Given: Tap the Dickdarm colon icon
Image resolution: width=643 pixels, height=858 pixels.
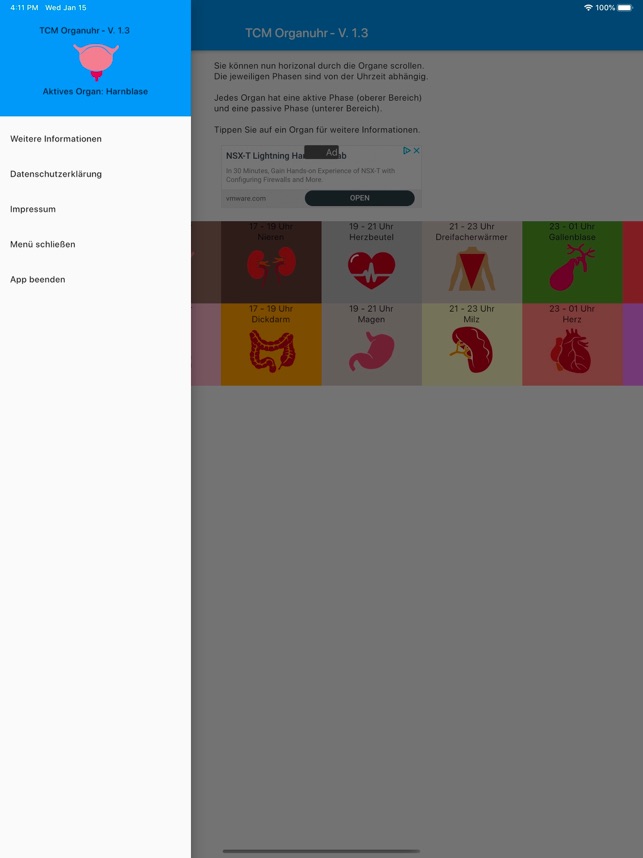Looking at the screenshot, I should pos(272,351).
